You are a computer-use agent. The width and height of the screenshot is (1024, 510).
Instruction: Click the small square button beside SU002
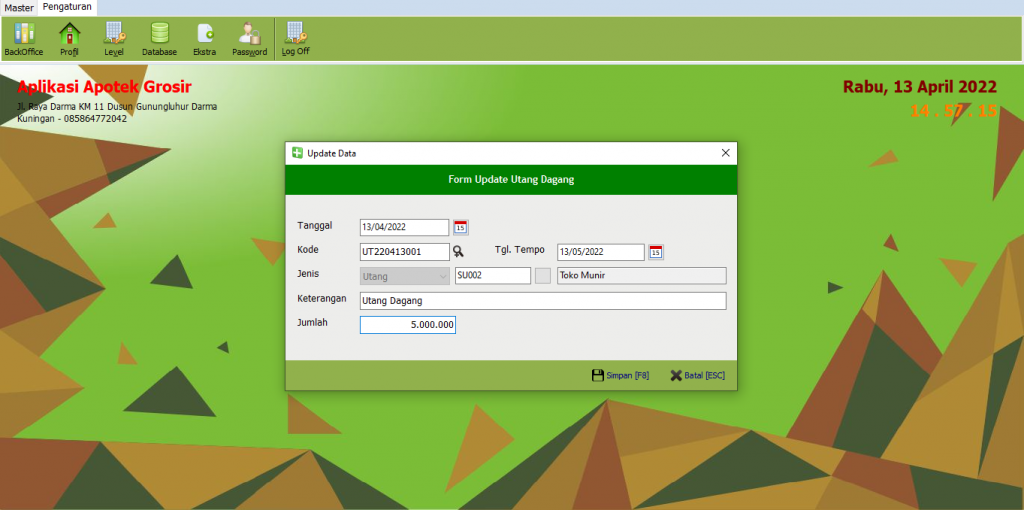542,276
